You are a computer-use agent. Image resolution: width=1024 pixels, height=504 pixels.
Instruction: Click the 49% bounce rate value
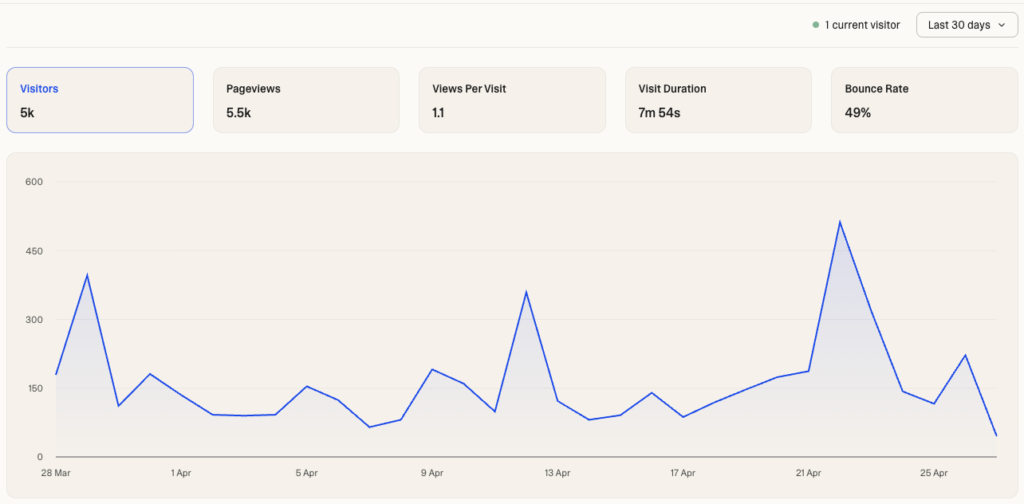[857, 113]
